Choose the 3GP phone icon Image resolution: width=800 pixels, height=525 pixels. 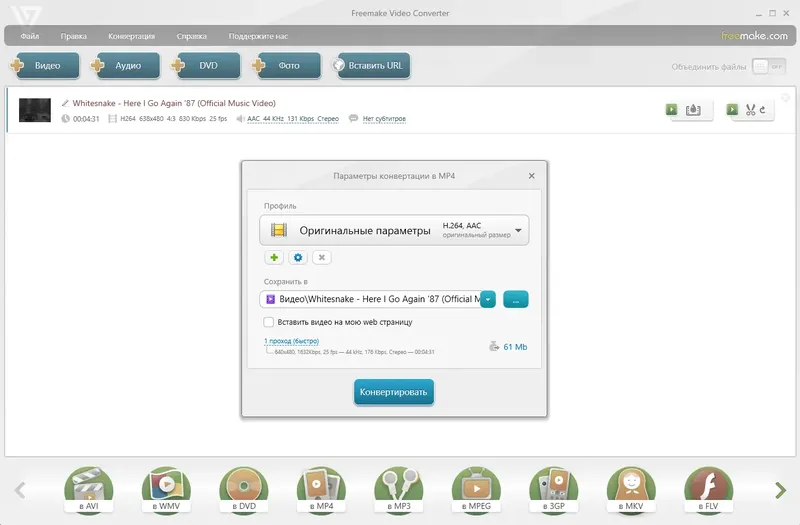coord(554,490)
